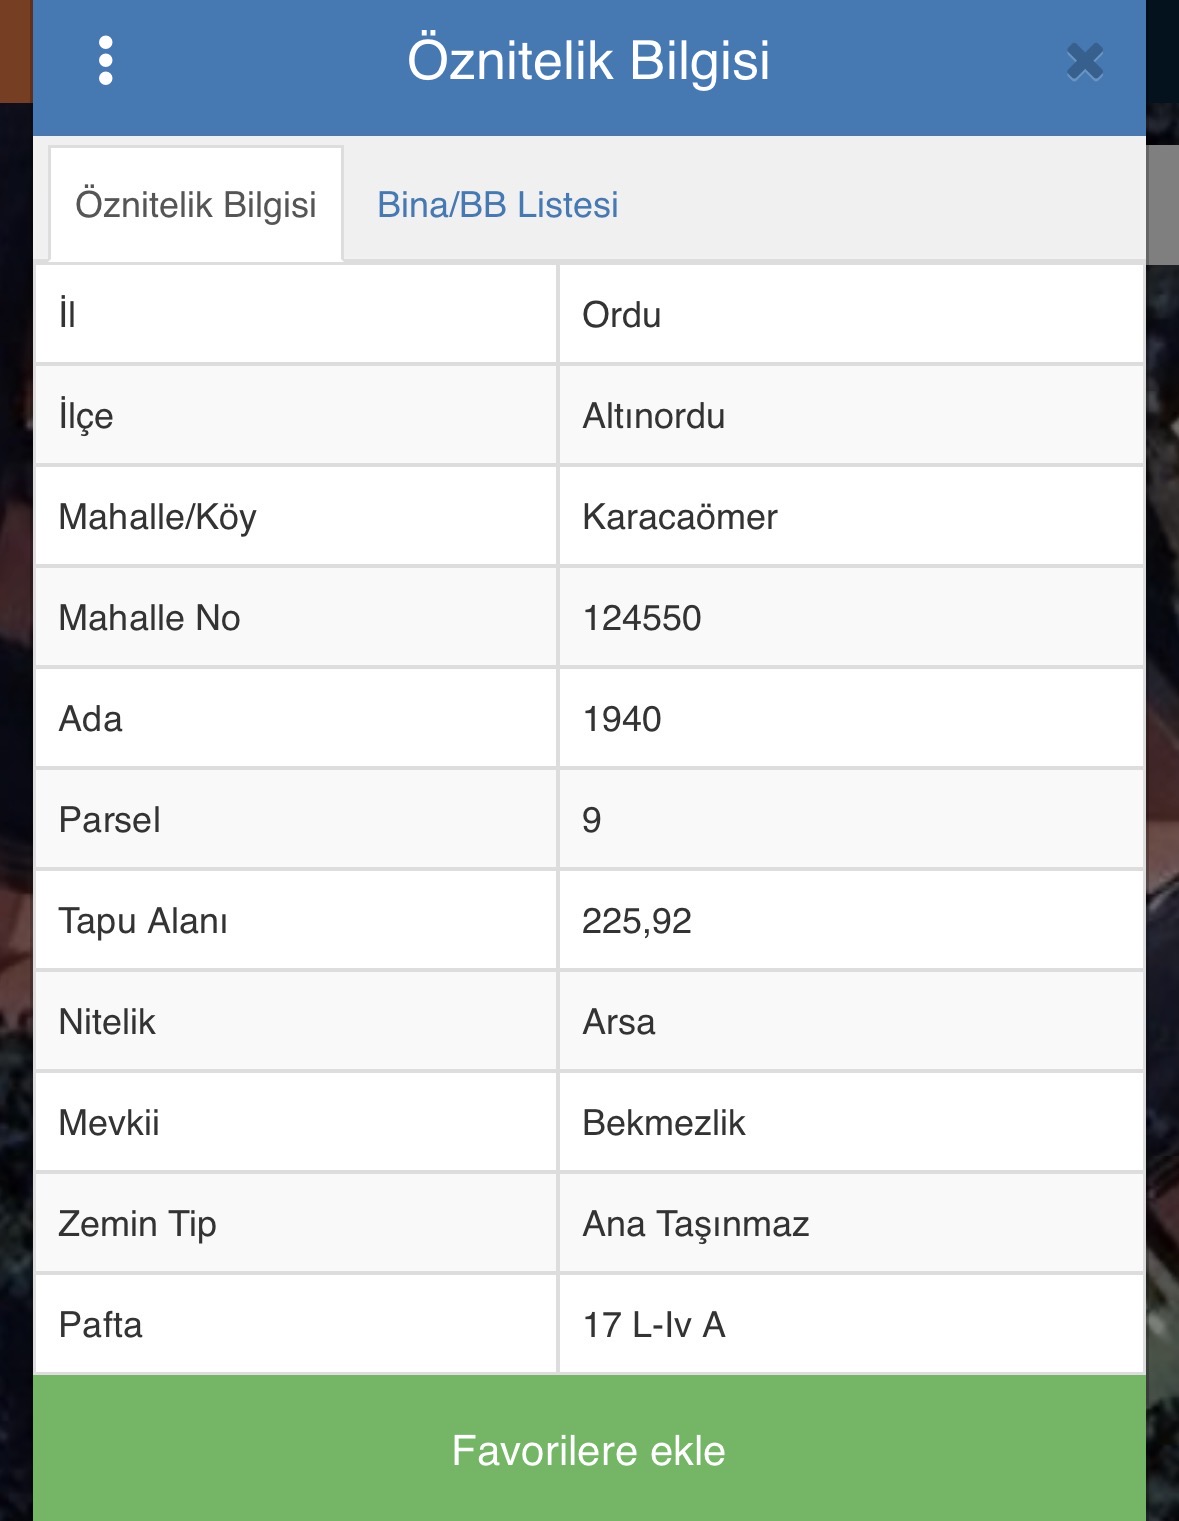Close the Öznitelik Bilgisi panel
Viewport: 1179px width, 1521px height.
click(1085, 62)
